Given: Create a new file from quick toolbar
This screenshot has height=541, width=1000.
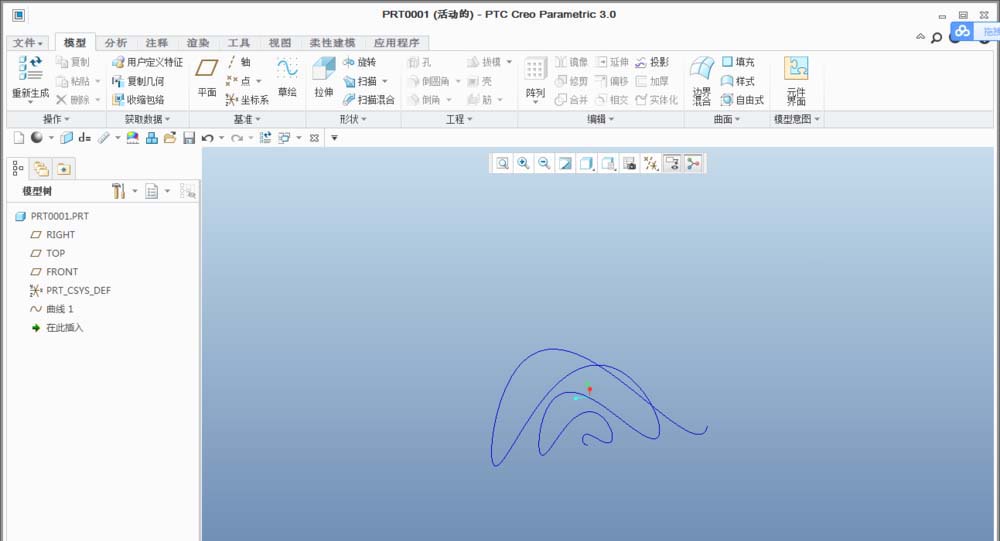Looking at the screenshot, I should pos(19,138).
